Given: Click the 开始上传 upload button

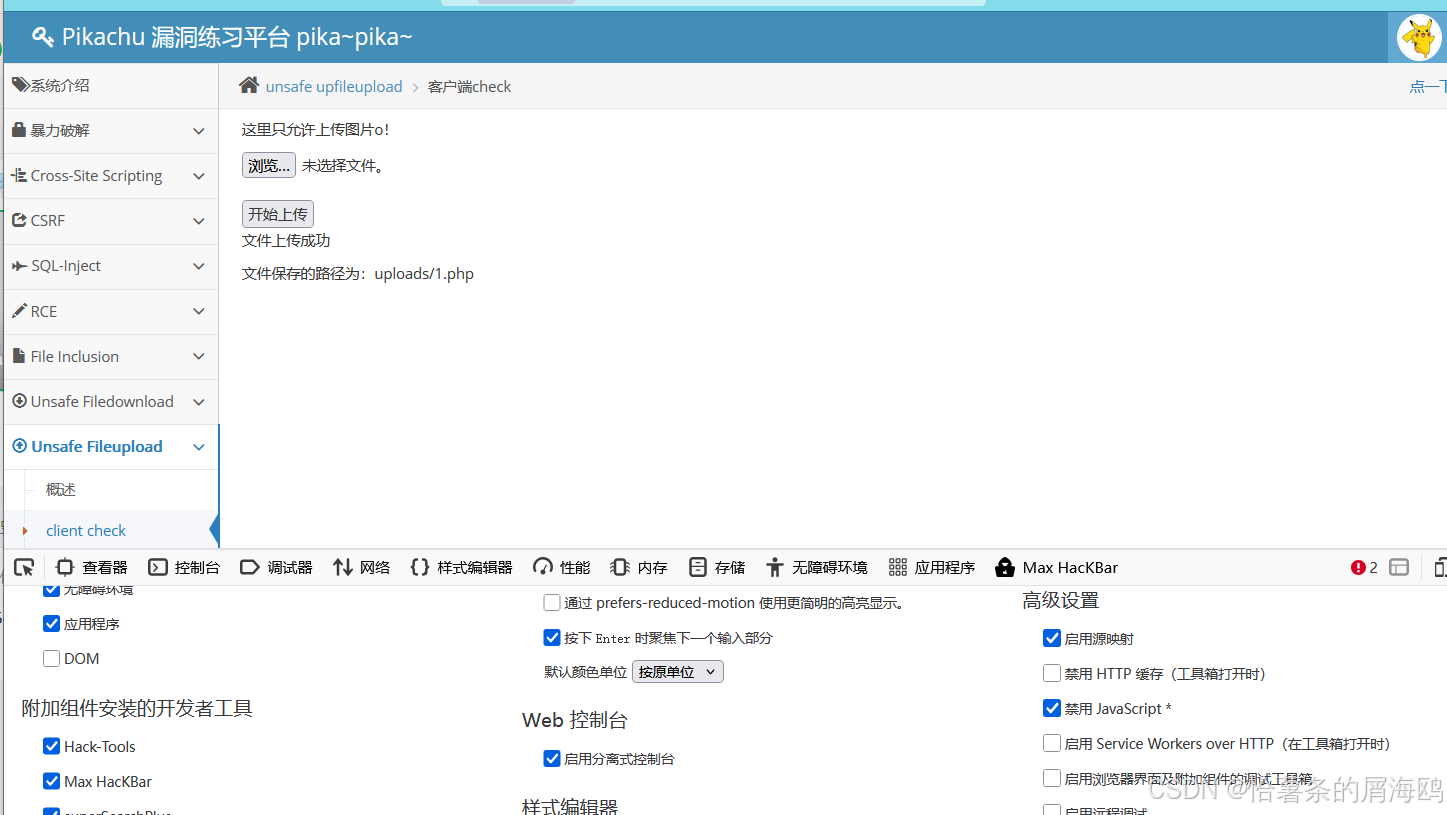Looking at the screenshot, I should coord(278,214).
